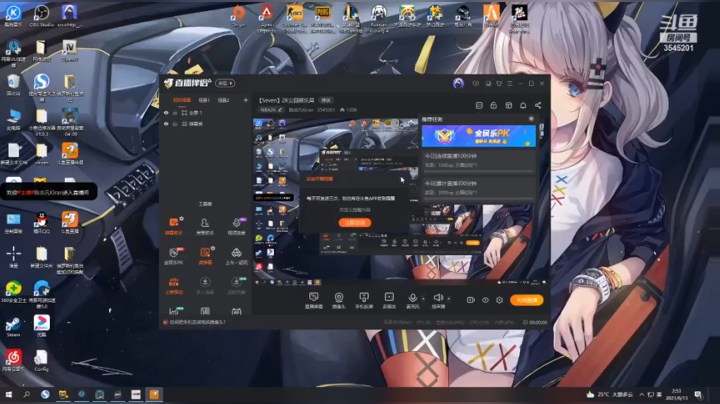Mute the microphone icon in bottom toolbar
The height and width of the screenshot is (404, 720).
pos(413,298)
